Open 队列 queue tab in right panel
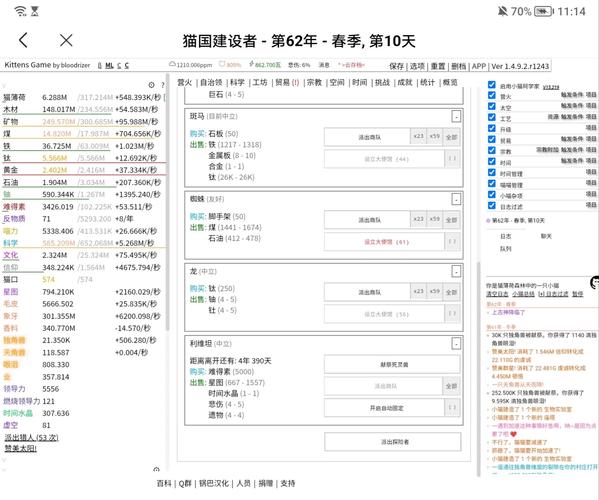The image size is (599, 500). 505,249
